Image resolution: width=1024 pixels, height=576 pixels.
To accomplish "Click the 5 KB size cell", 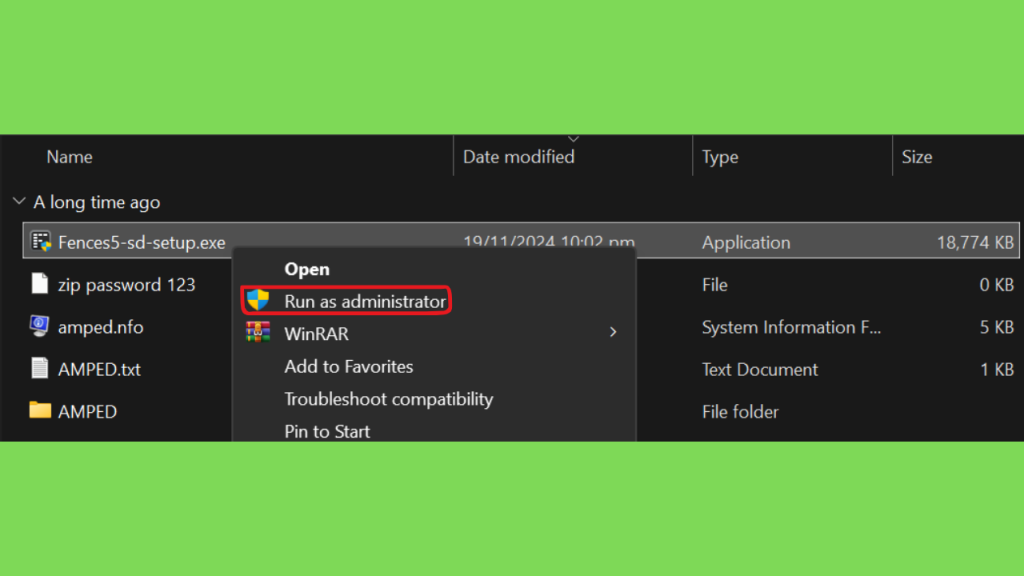I will [x=996, y=327].
